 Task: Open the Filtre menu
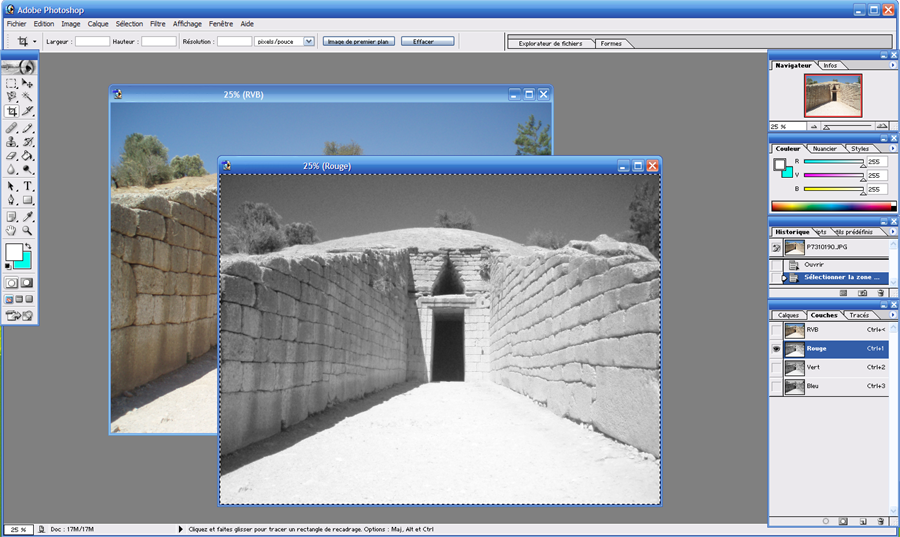tap(158, 23)
